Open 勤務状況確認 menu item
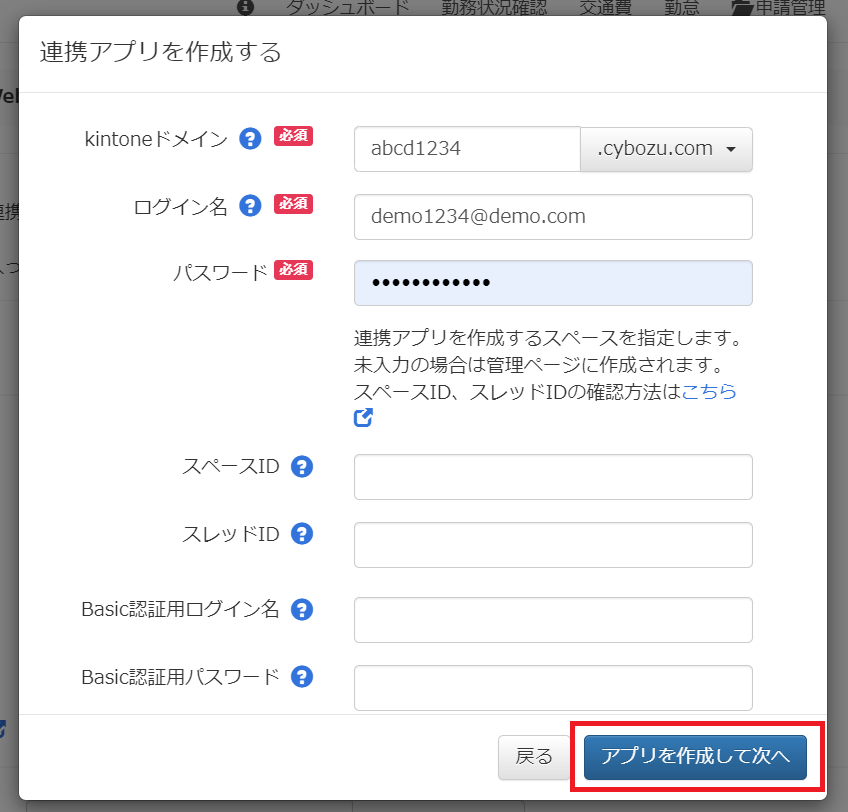This screenshot has height=812, width=848. pyautogui.click(x=494, y=8)
